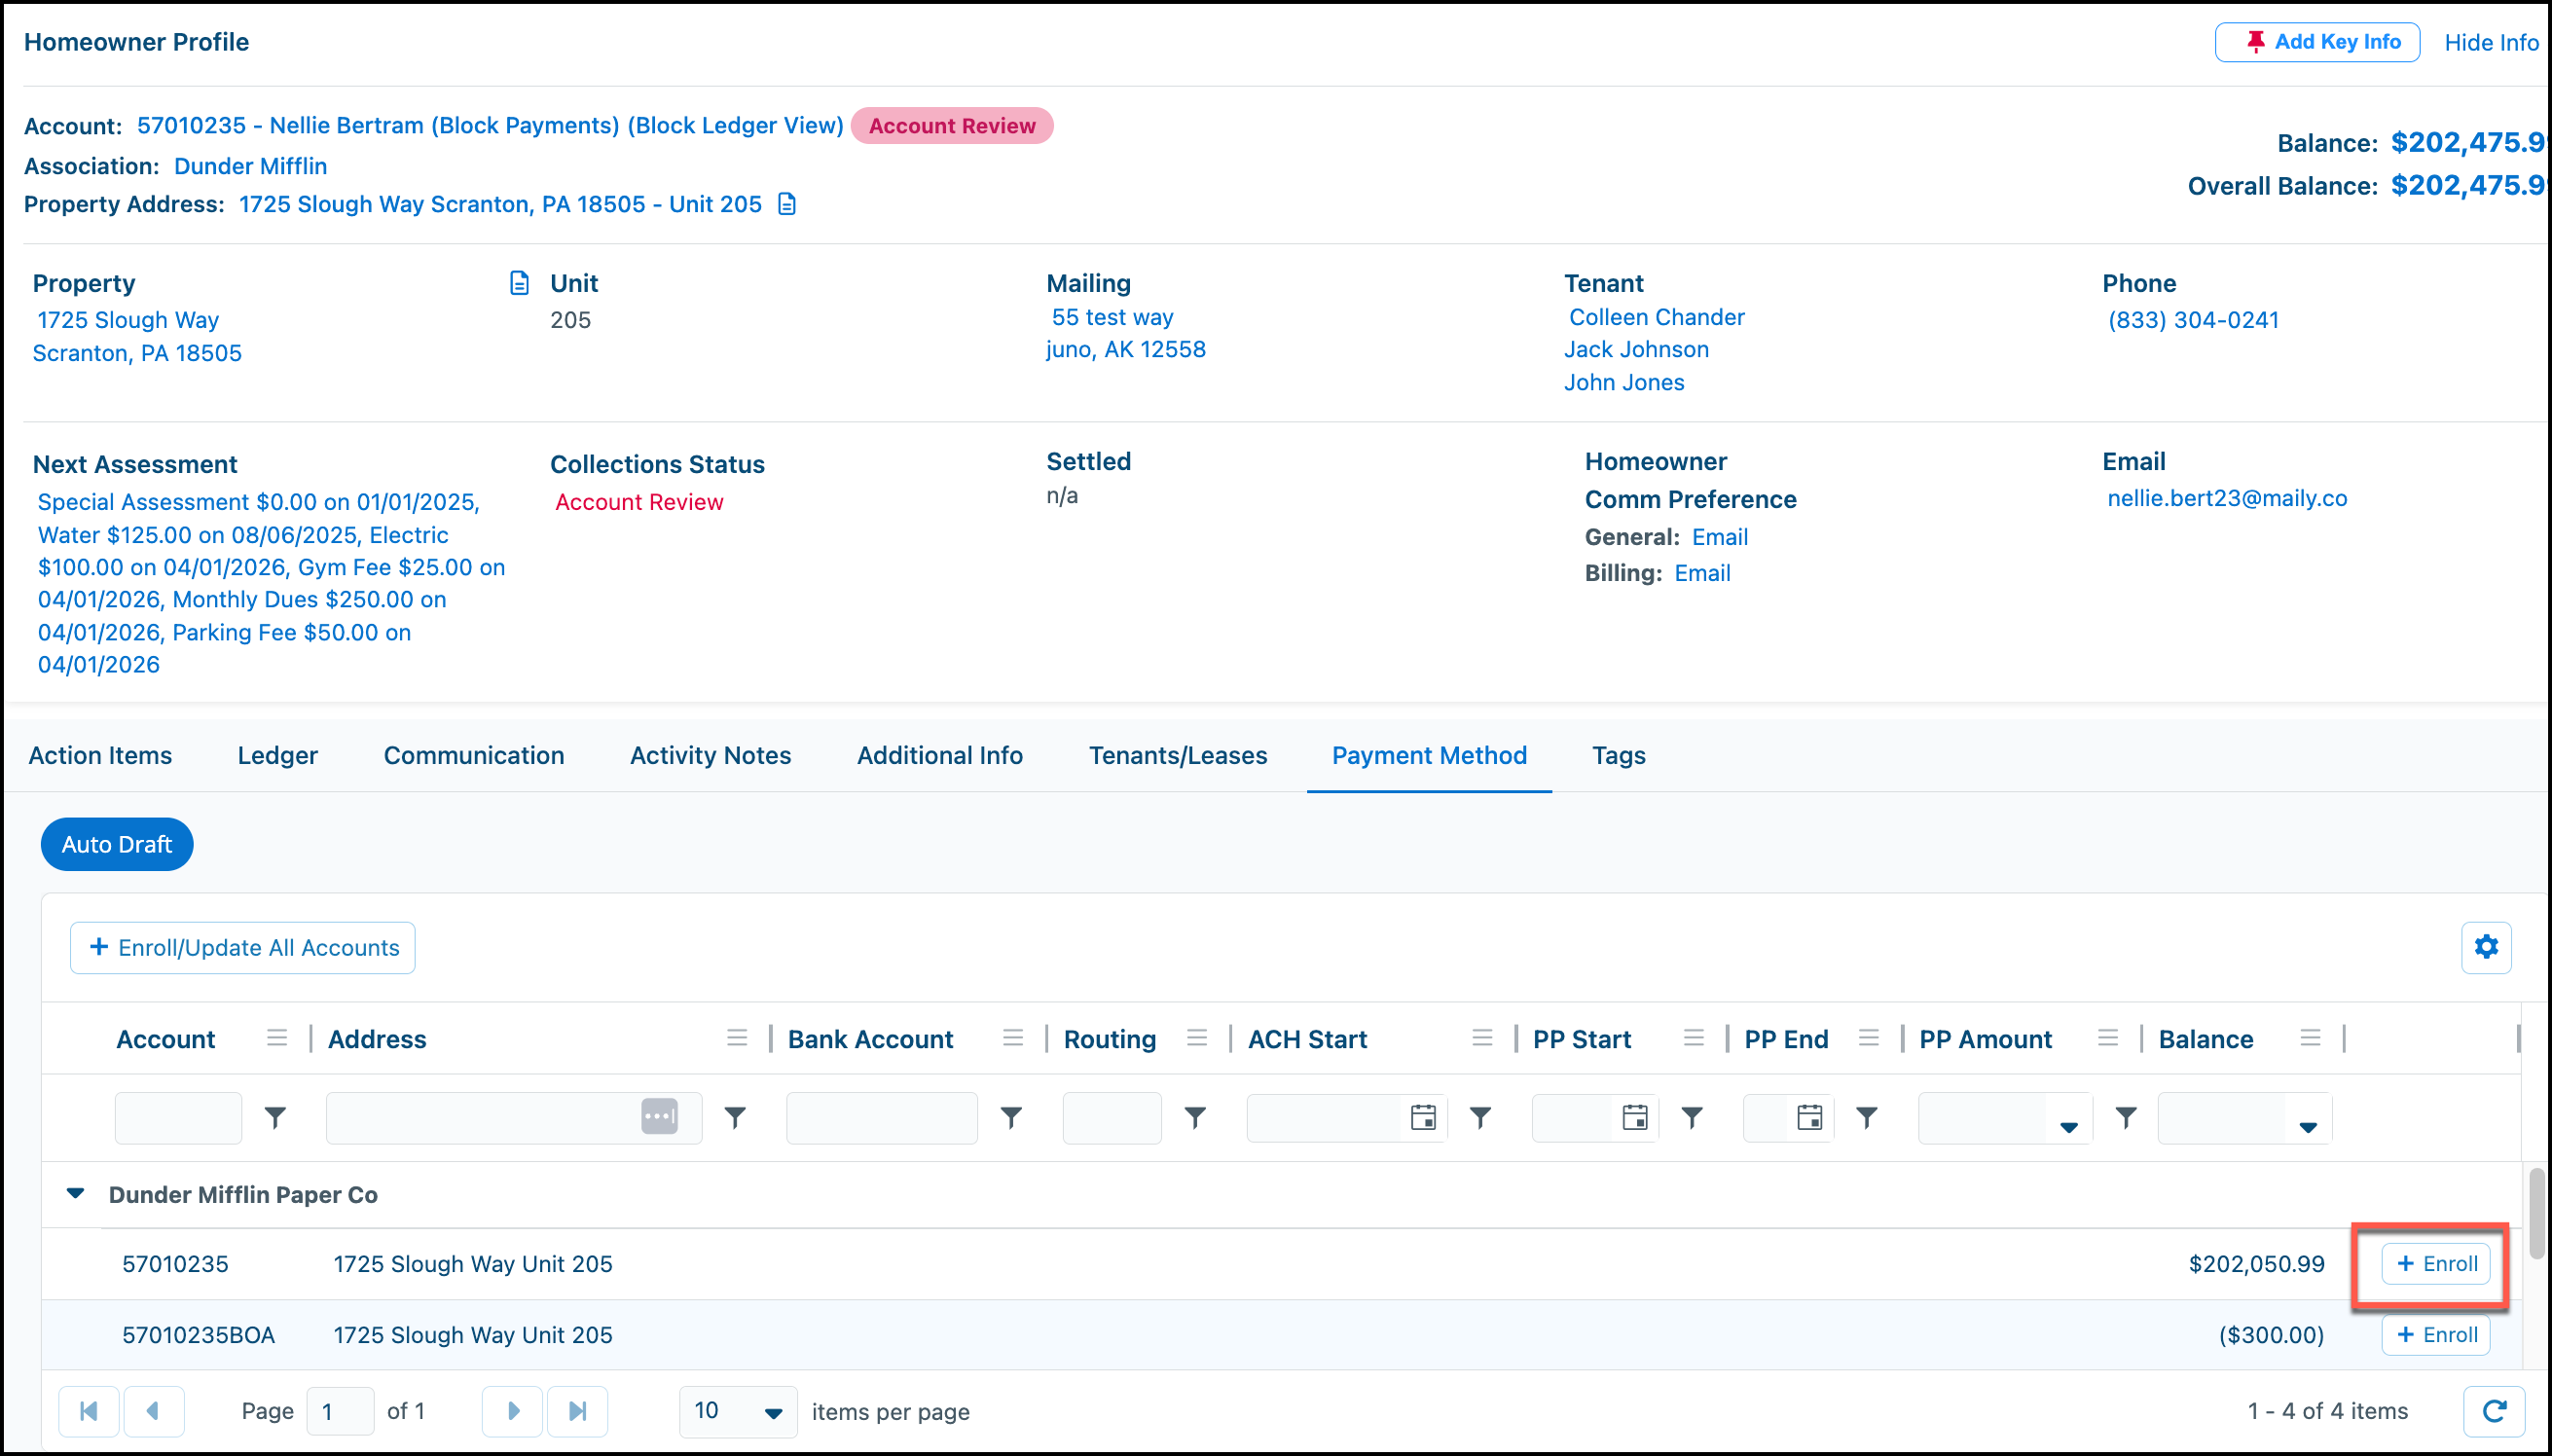The width and height of the screenshot is (2552, 1456).
Task: Open the Communication tab
Action: [474, 755]
